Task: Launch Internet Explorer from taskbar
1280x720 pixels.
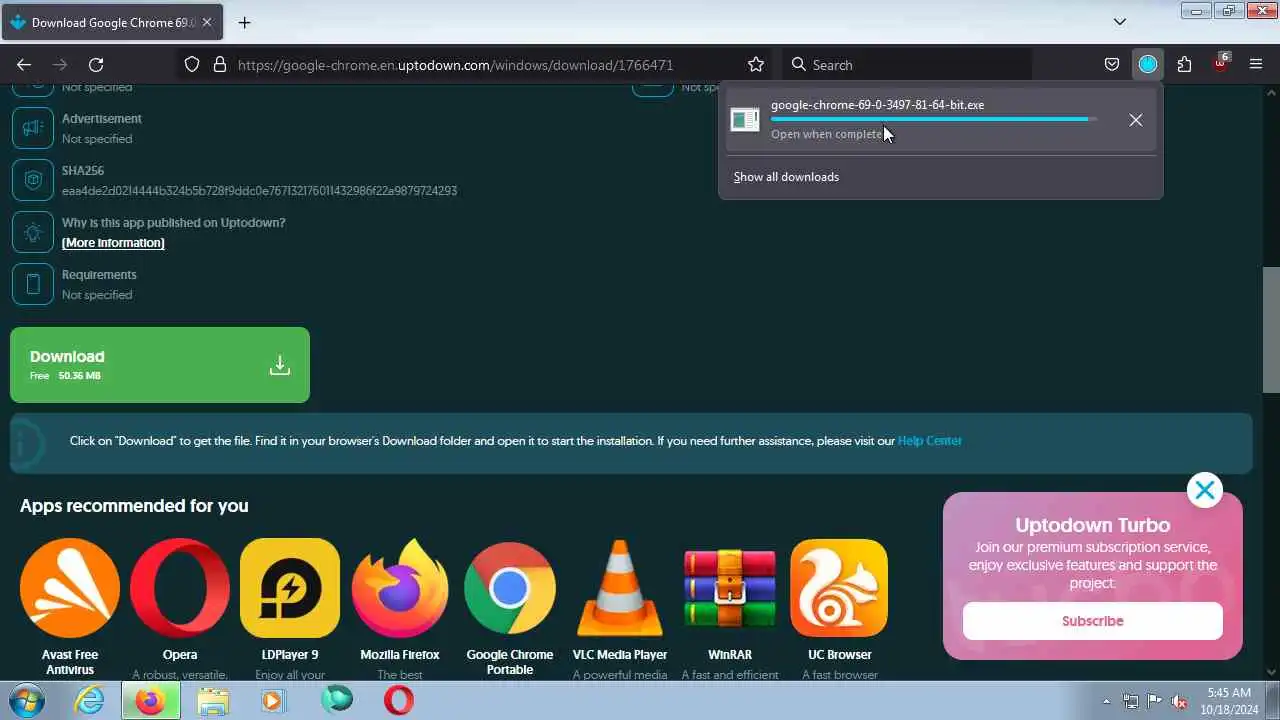Action: coord(90,701)
